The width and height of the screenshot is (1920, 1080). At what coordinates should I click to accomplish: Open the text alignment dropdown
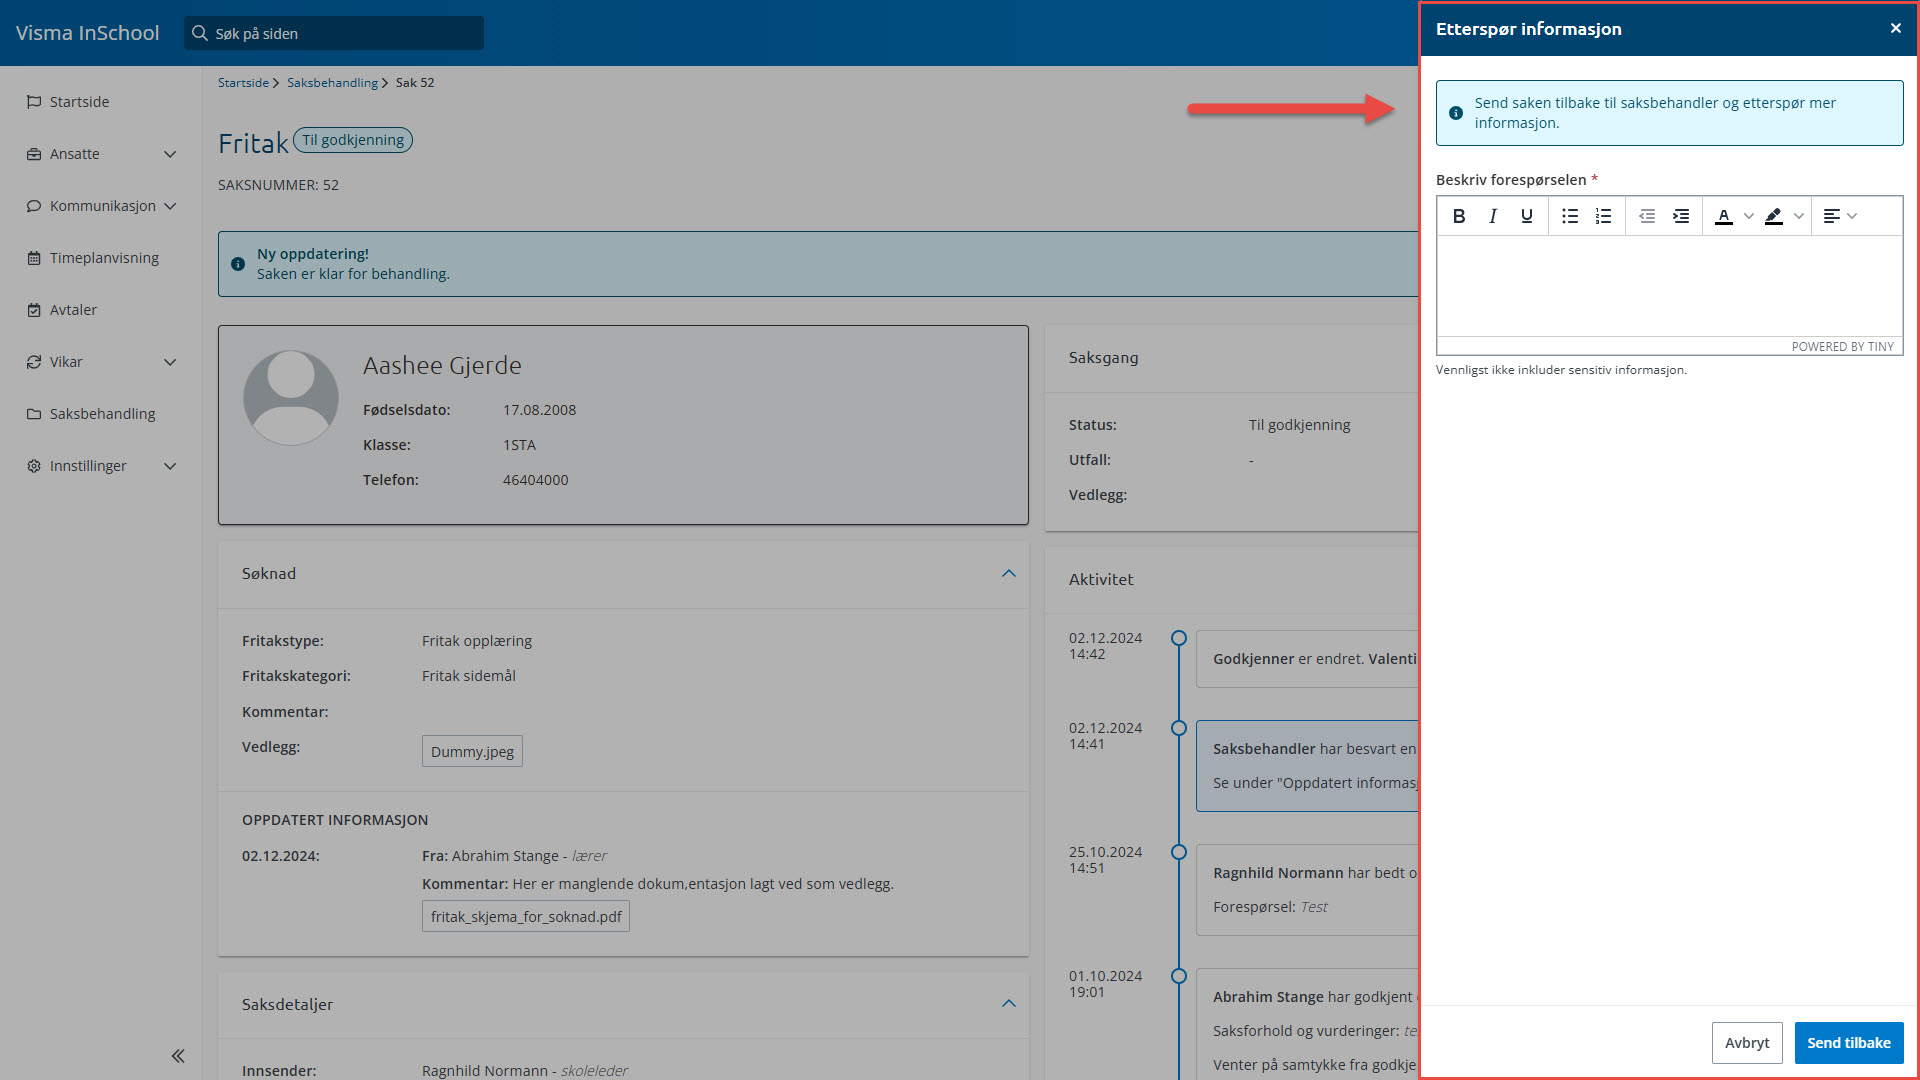point(1840,216)
